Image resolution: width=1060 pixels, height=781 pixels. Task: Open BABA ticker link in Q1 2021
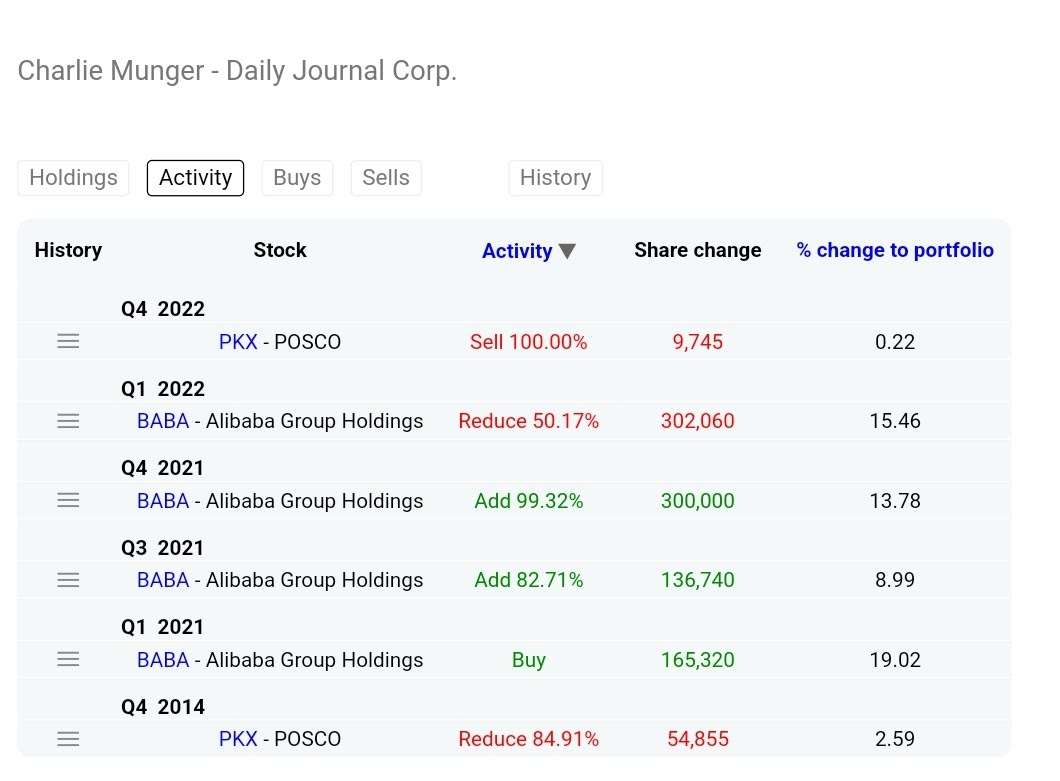[163, 660]
